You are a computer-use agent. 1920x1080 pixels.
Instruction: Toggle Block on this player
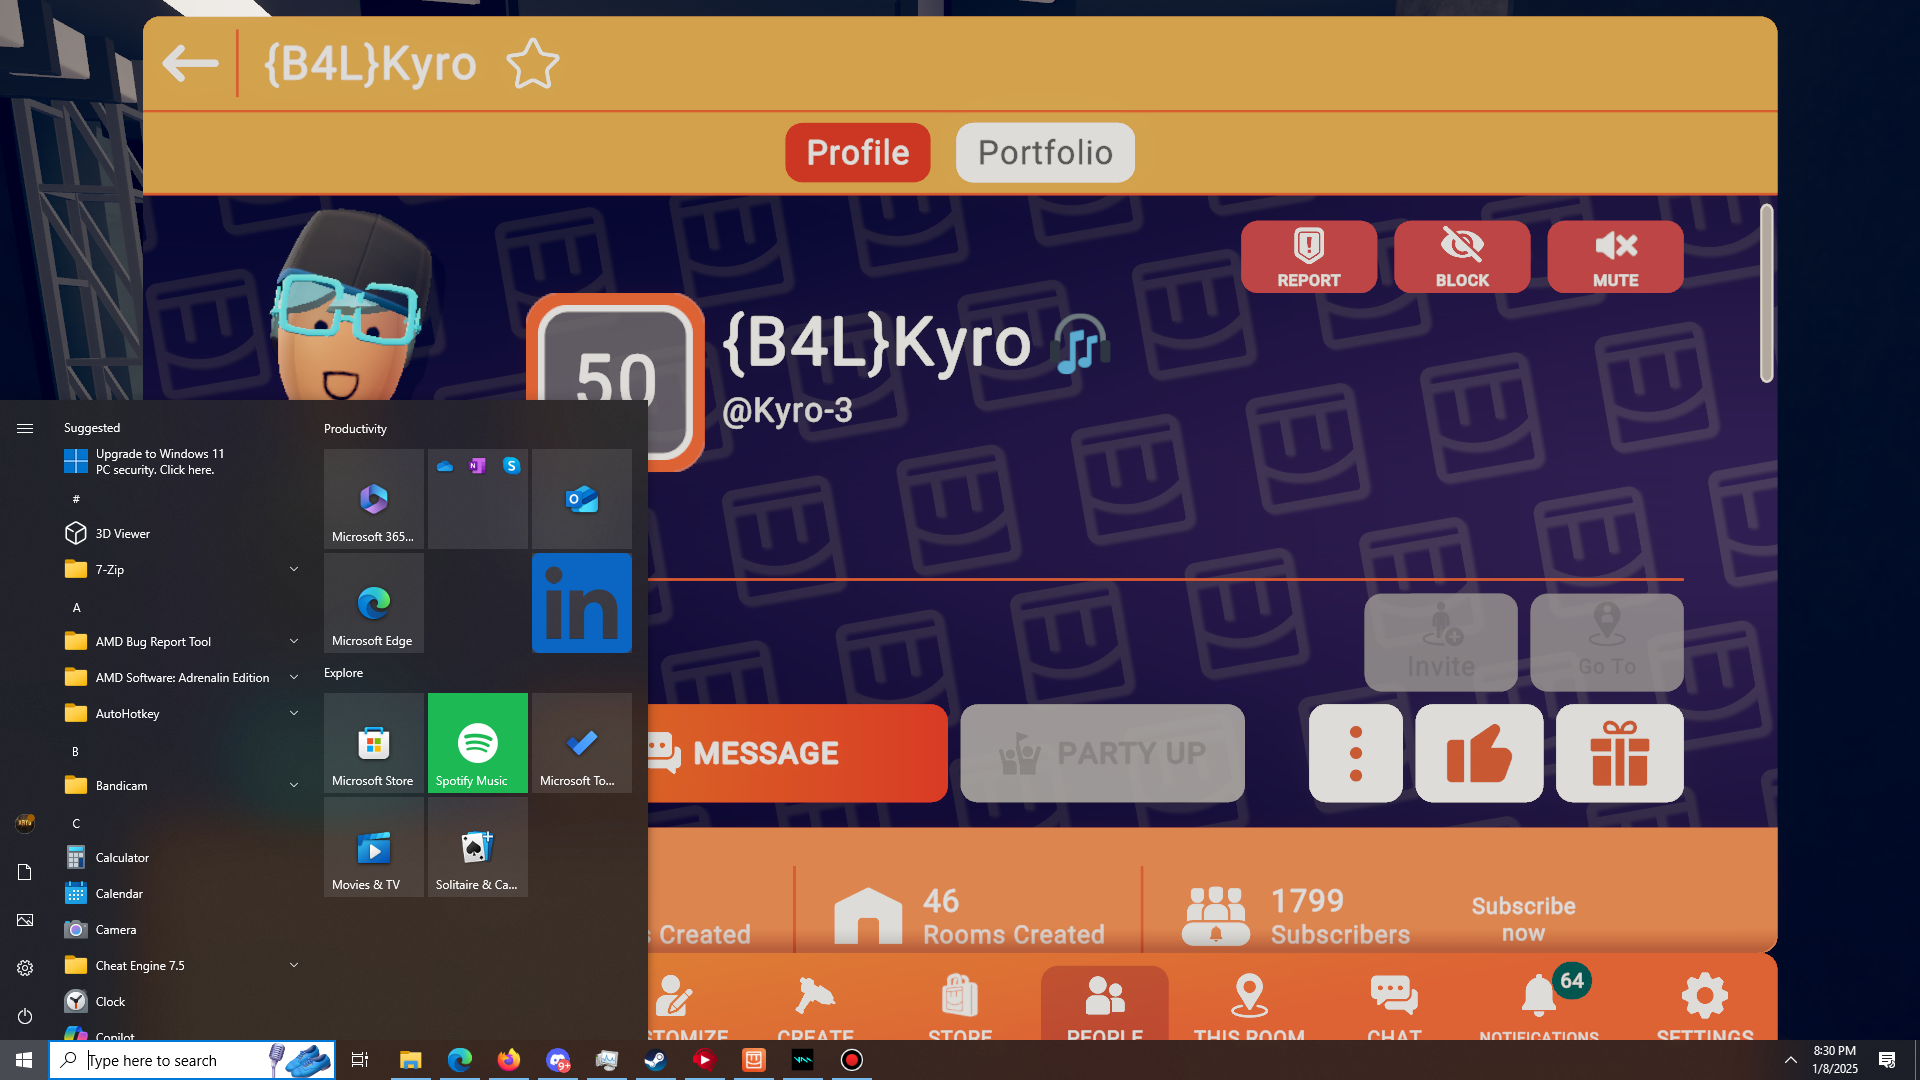tap(1461, 257)
